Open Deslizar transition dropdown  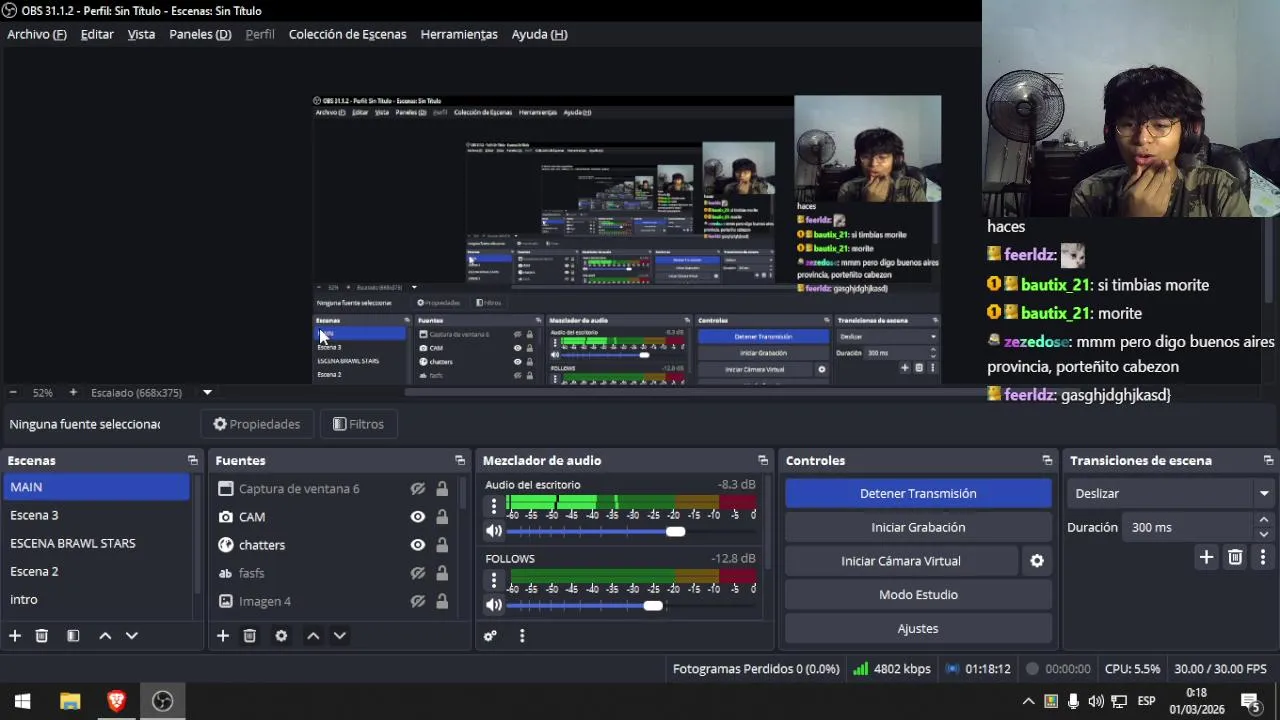coord(1171,493)
